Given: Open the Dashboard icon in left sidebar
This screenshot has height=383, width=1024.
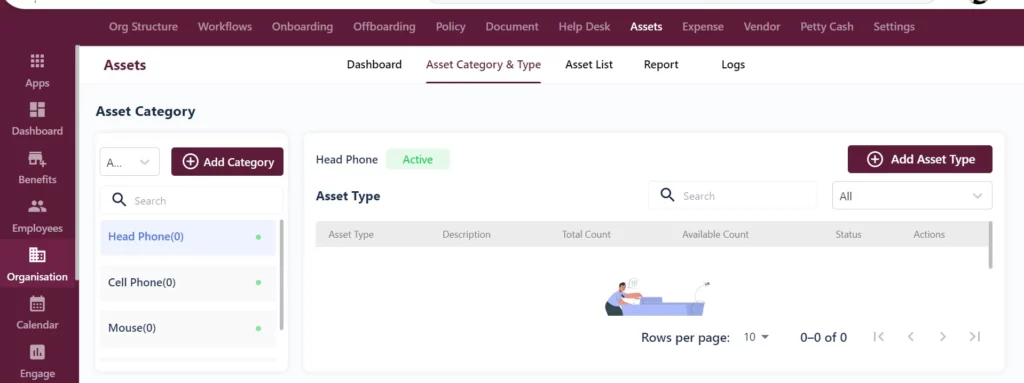Looking at the screenshot, I should 37,109.
